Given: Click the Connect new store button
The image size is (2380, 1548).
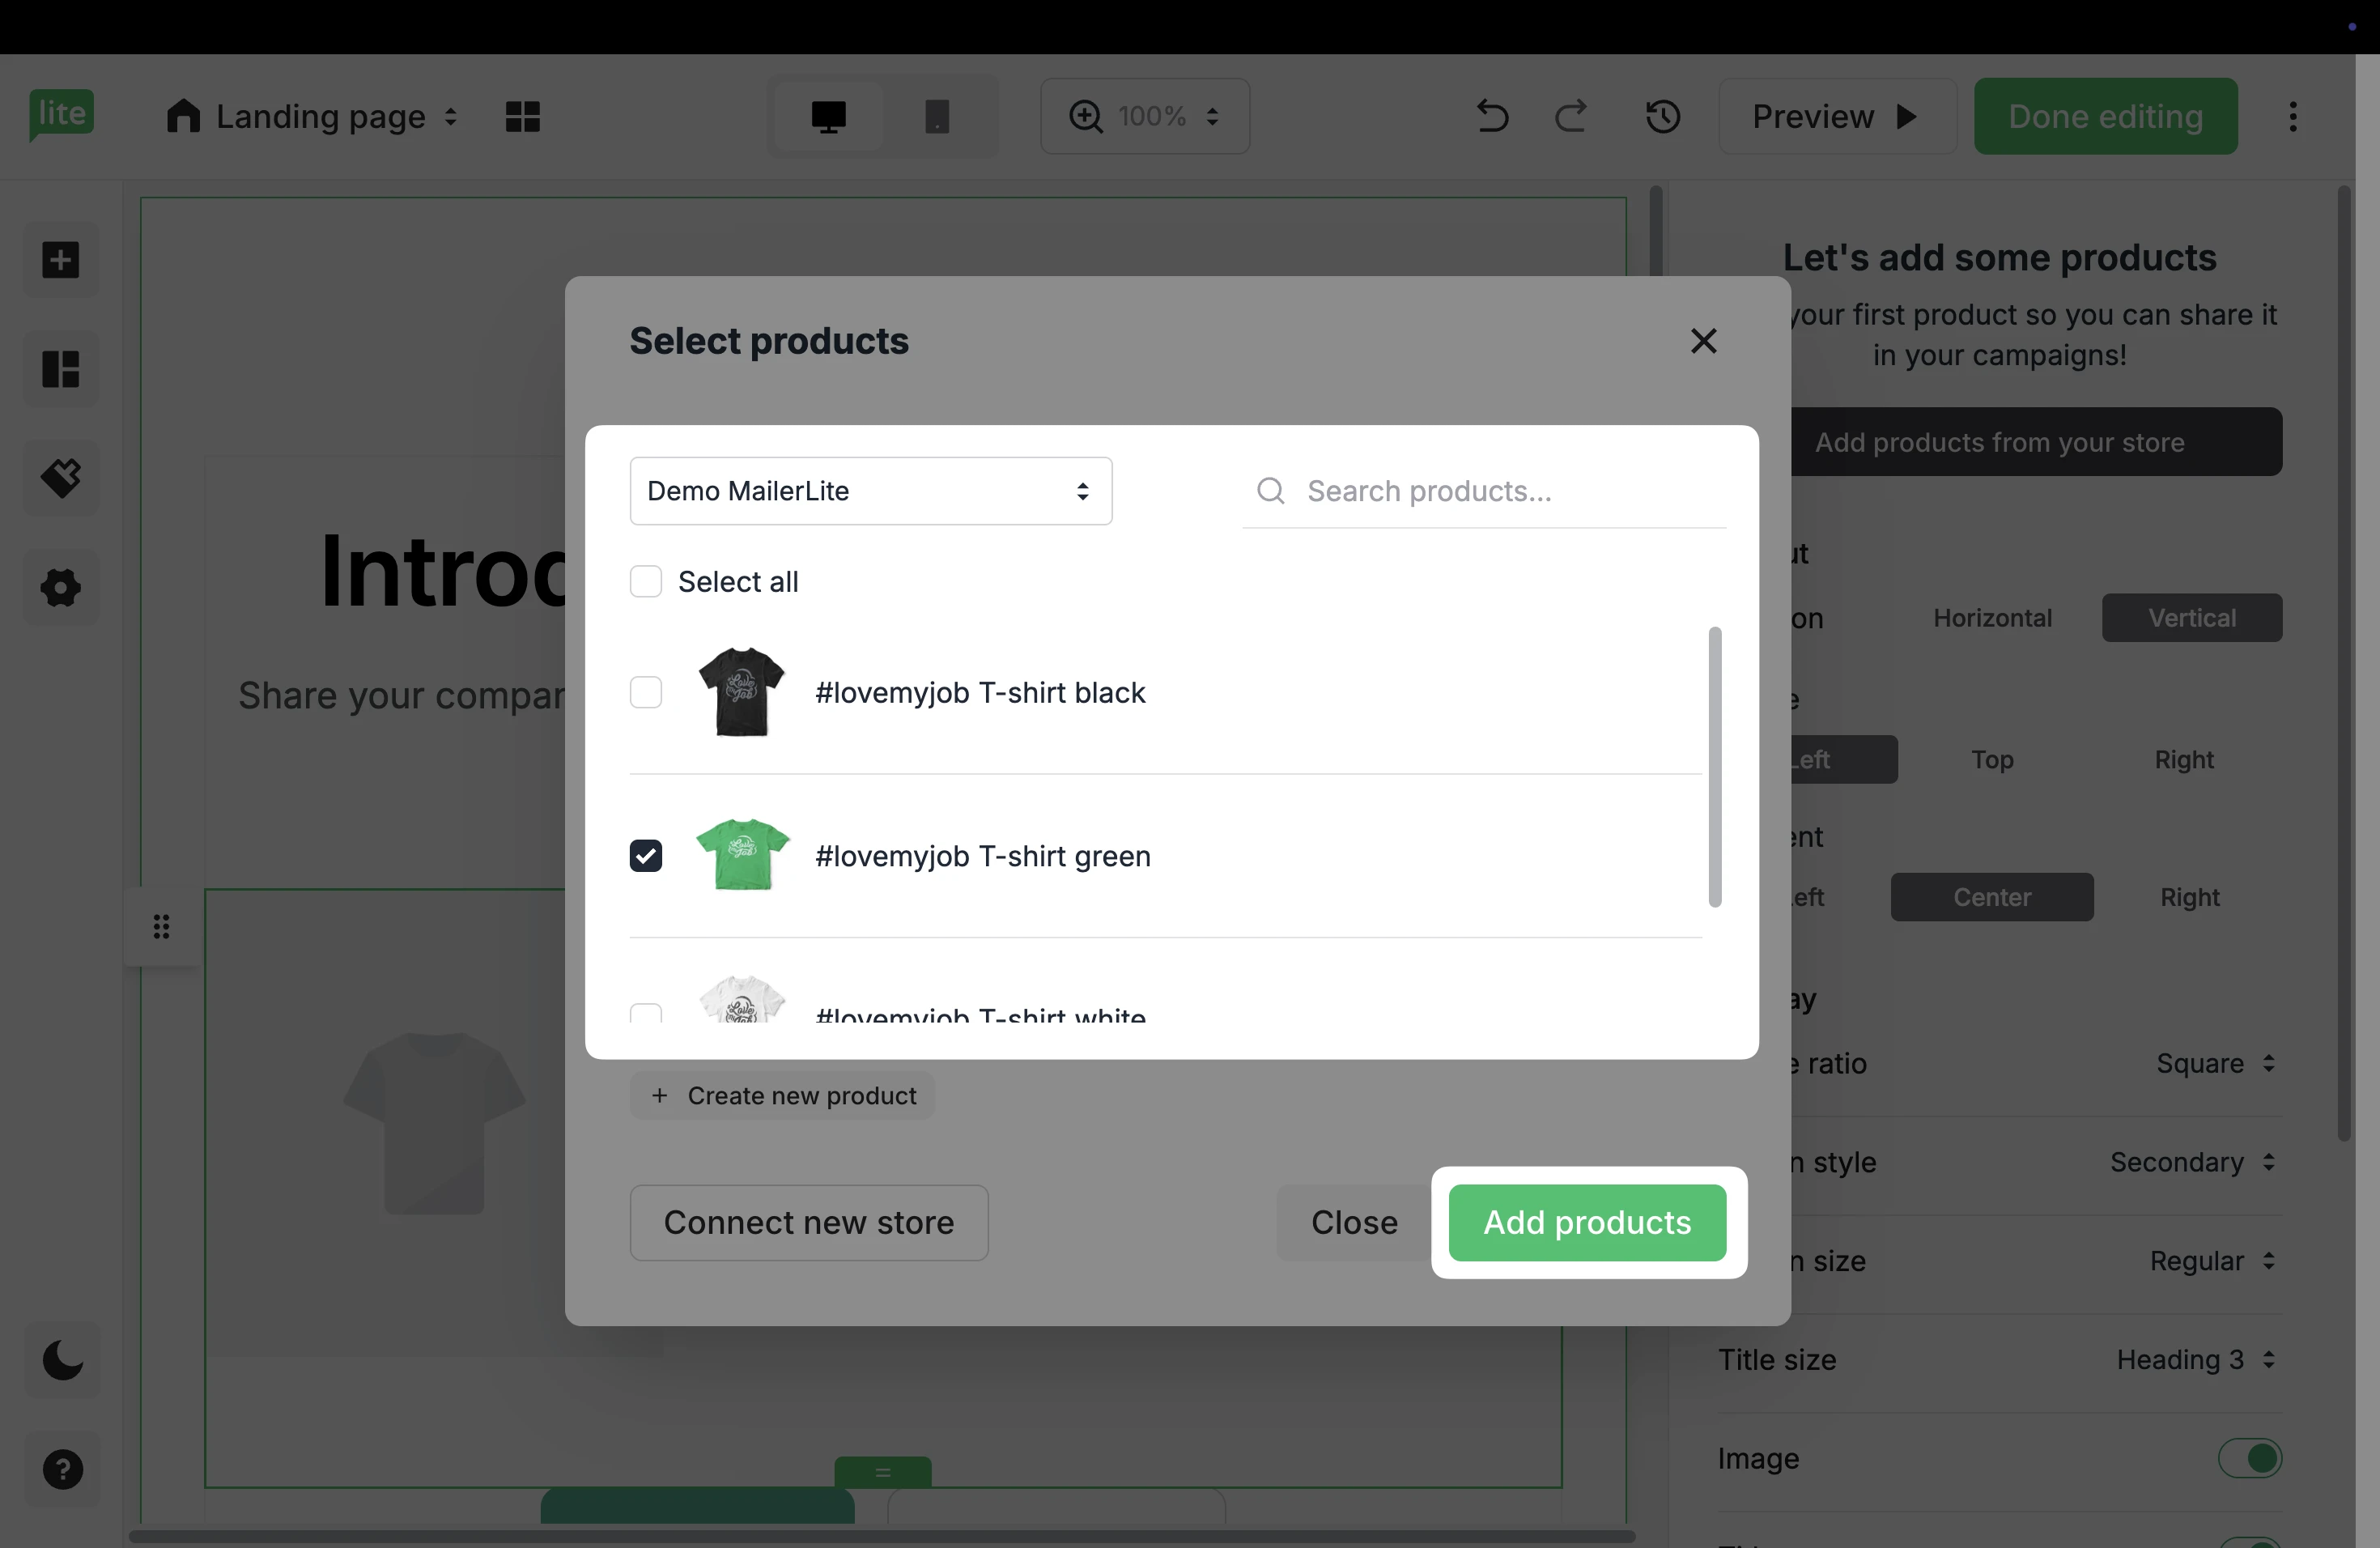Looking at the screenshot, I should (x=808, y=1222).
